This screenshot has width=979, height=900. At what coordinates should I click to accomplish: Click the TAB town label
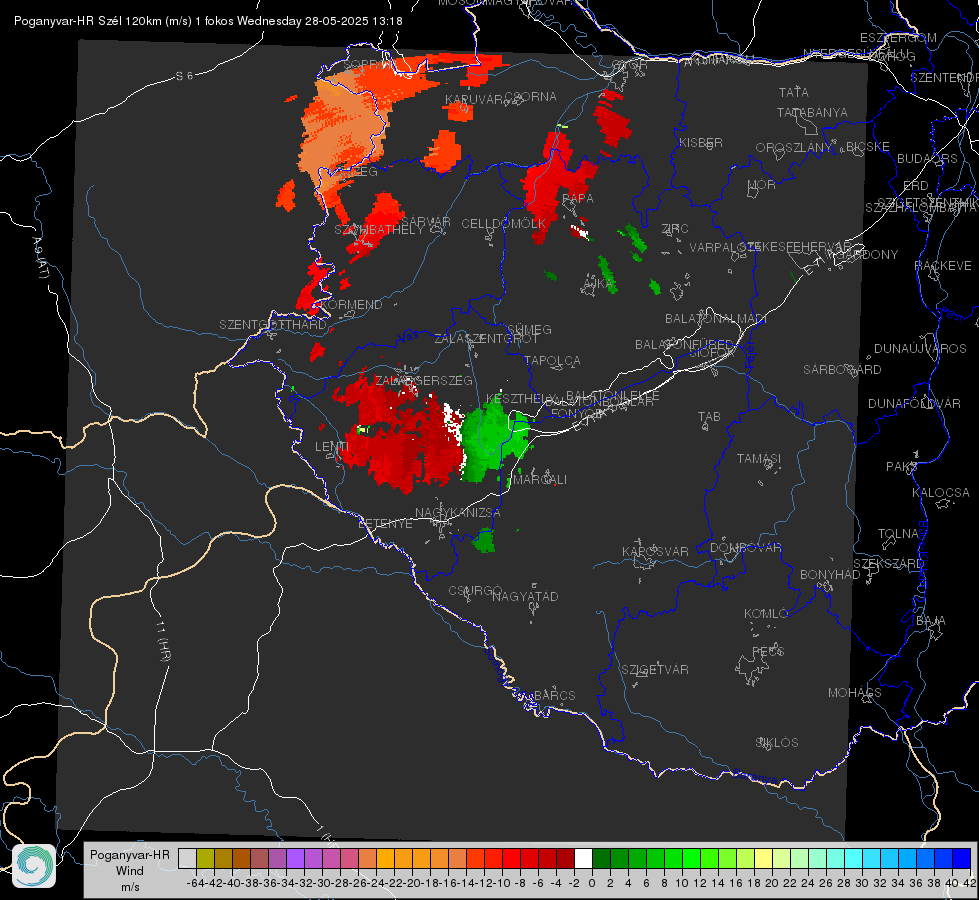tap(709, 417)
